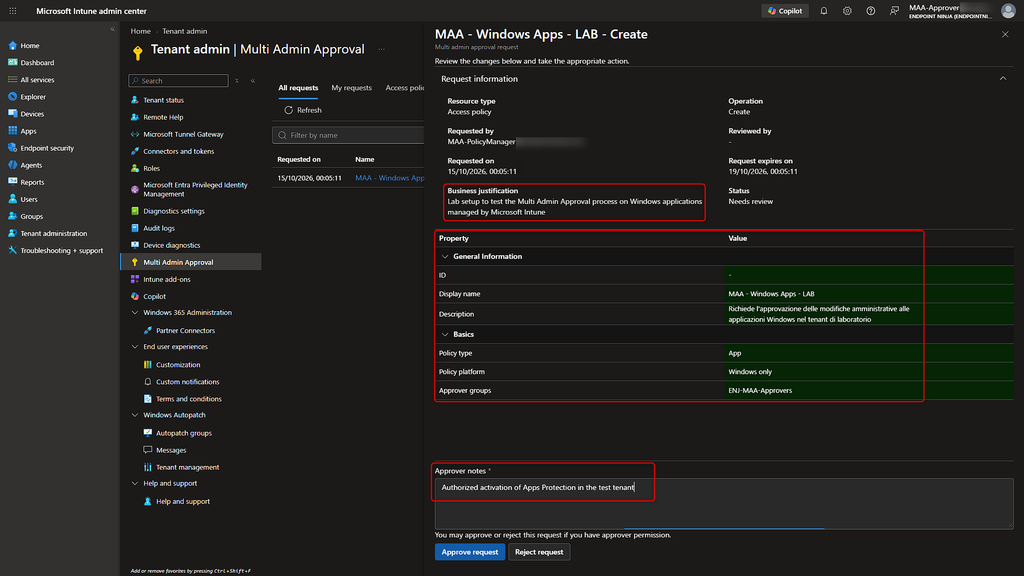Open the notifications bell icon
Screen dimensions: 1024x576
(824, 11)
